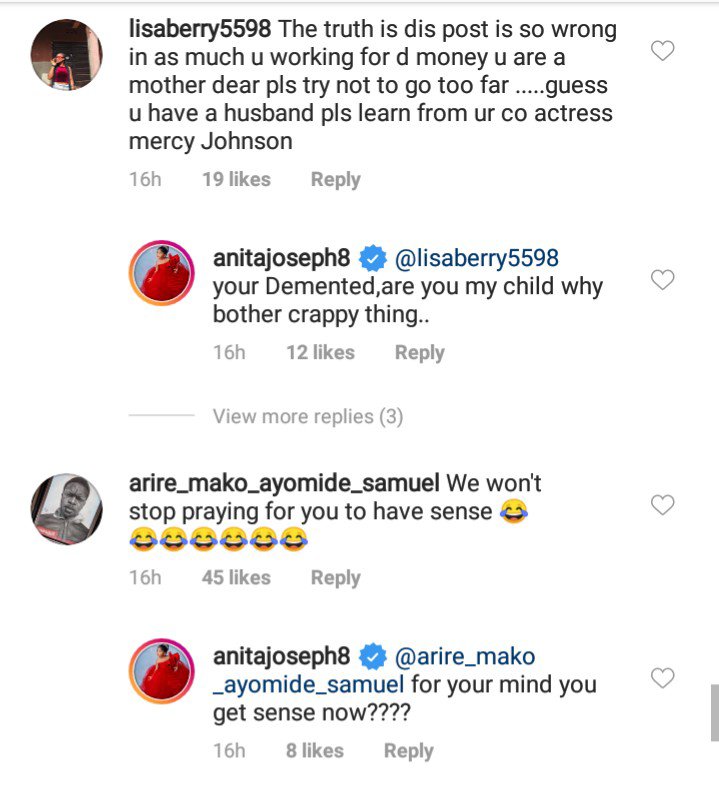
Task: View the 19 likes on lisaberry5598's comment
Action: pyautogui.click(x=236, y=180)
